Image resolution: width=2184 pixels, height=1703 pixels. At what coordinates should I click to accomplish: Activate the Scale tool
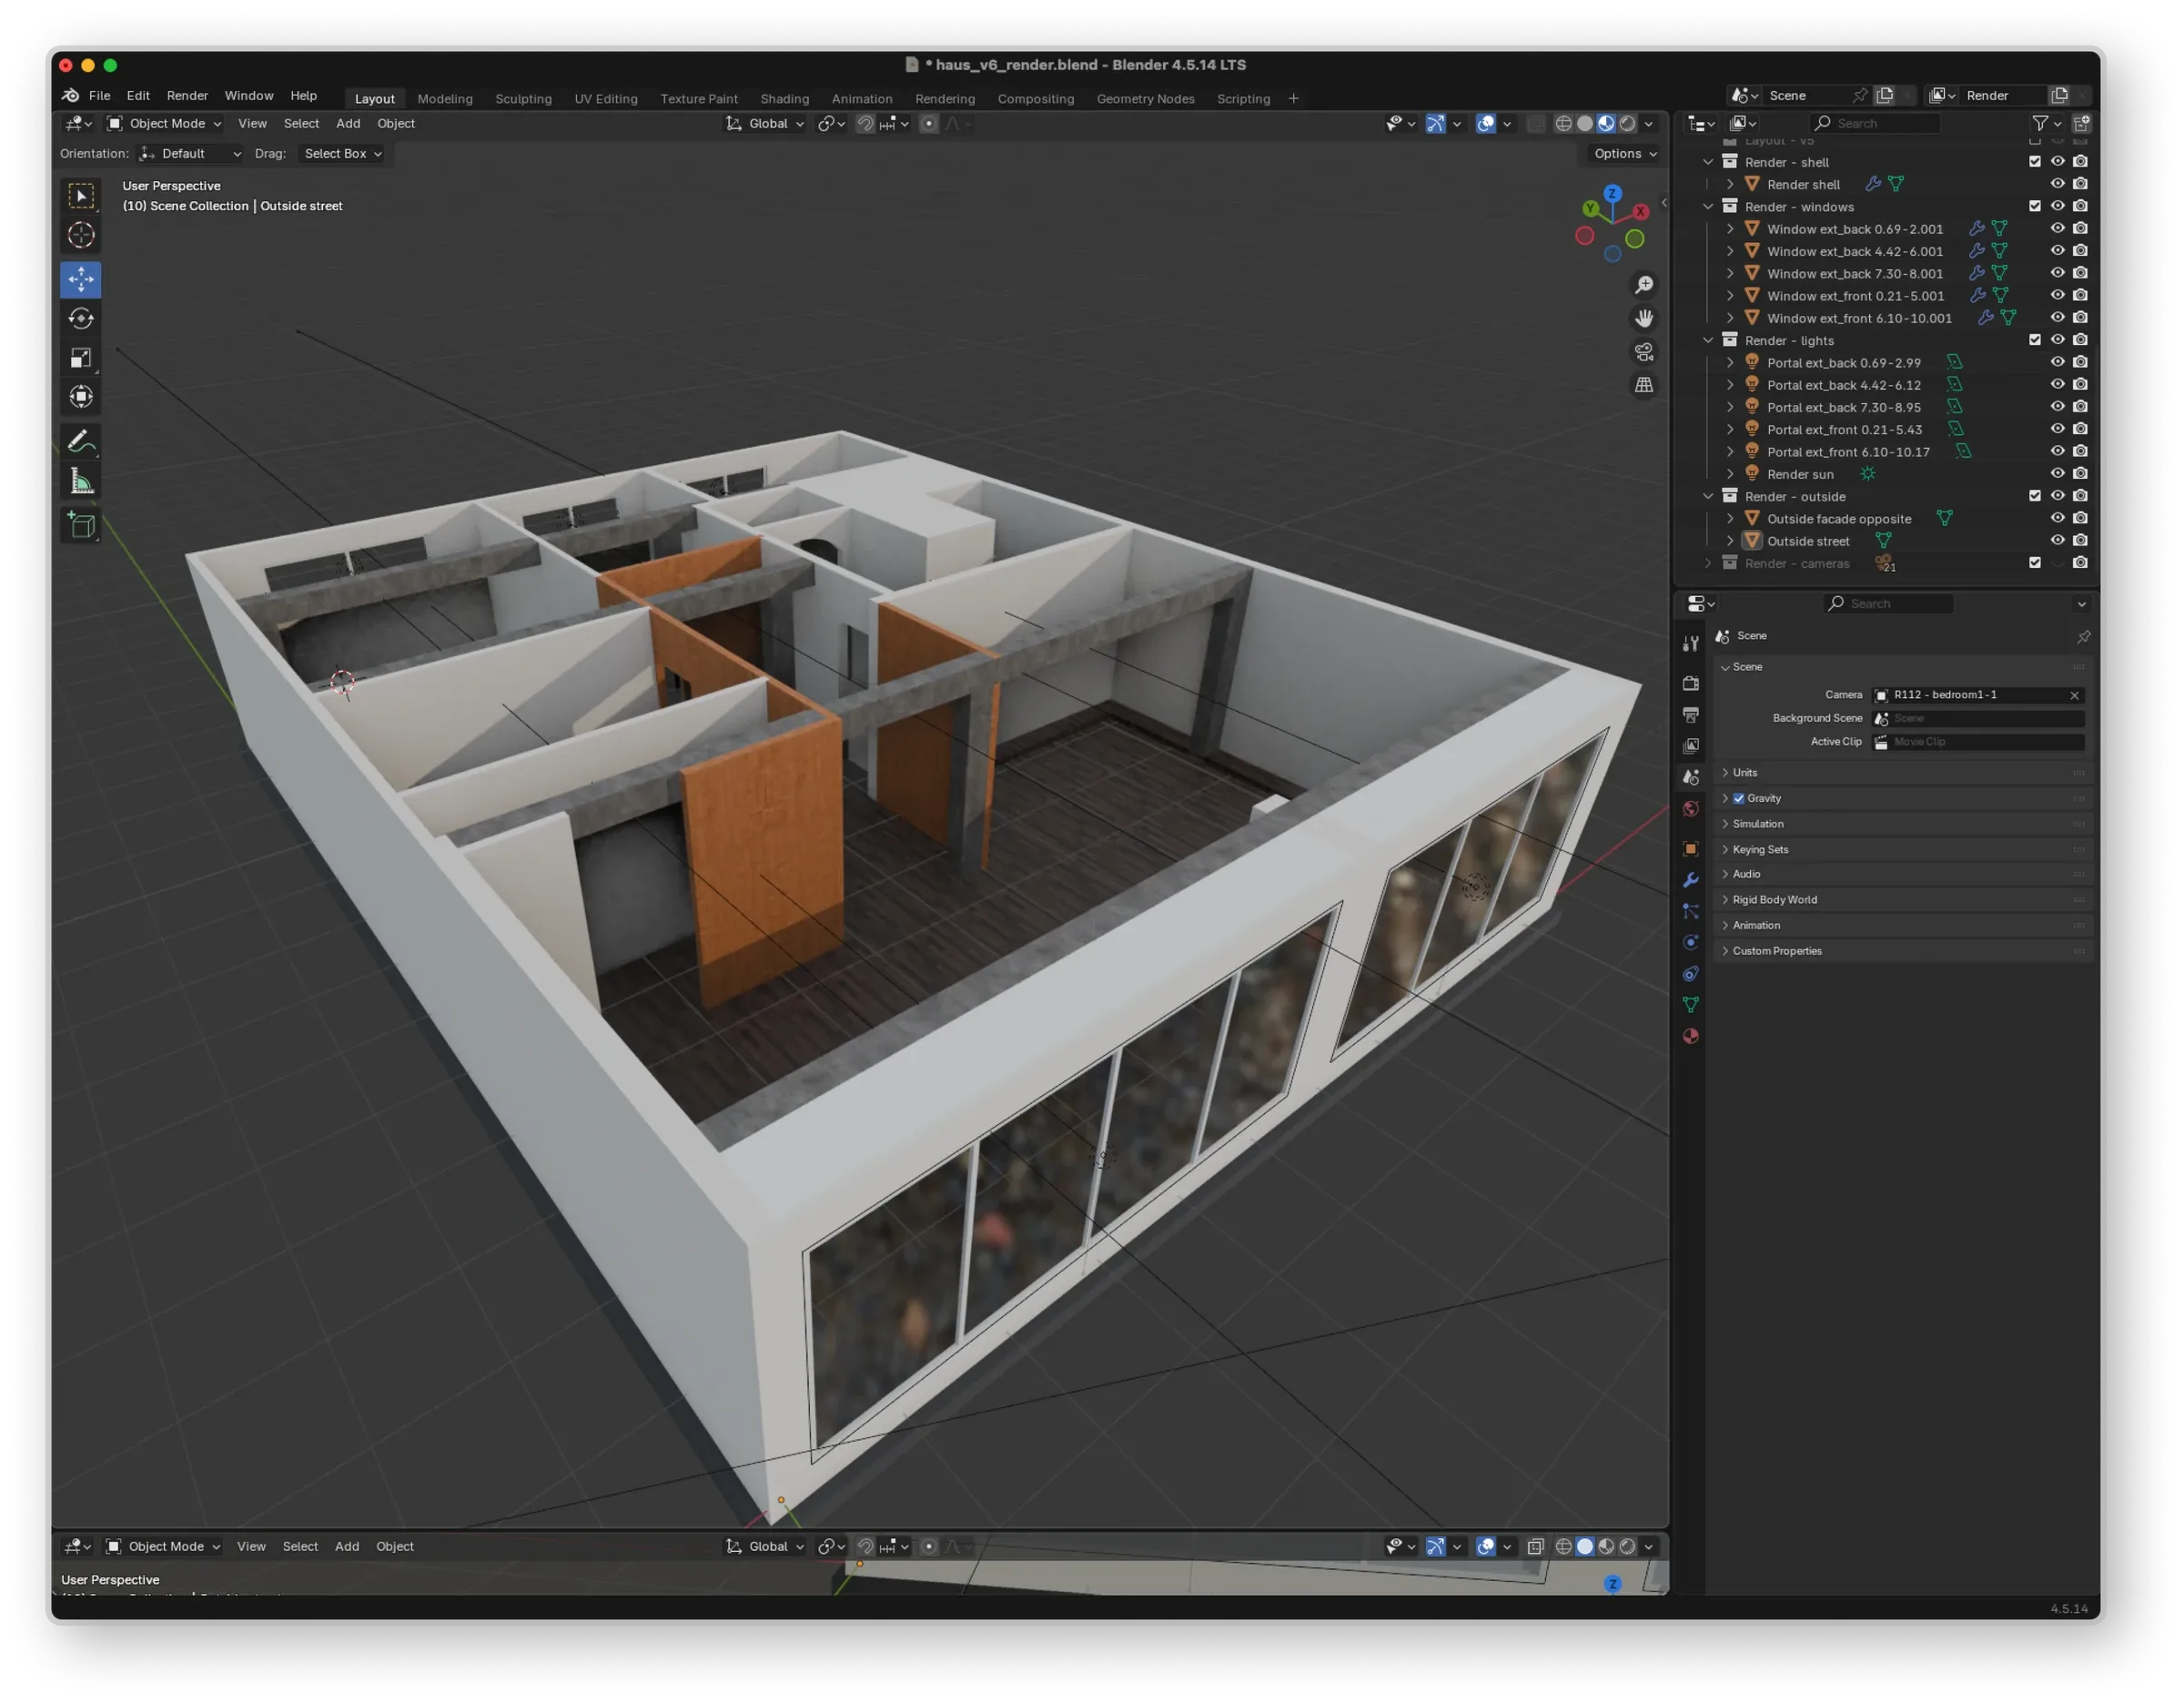point(81,358)
